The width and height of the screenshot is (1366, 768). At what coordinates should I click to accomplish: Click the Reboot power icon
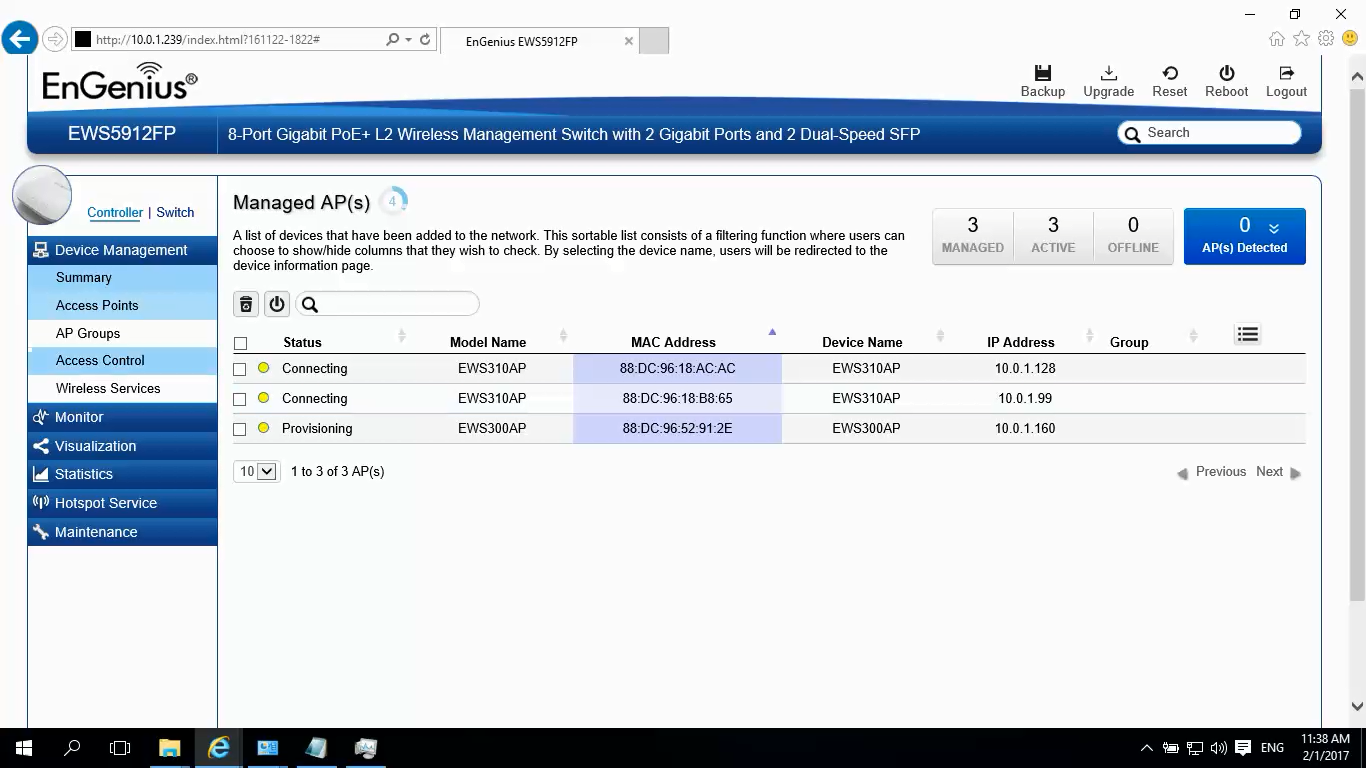coord(1227,73)
